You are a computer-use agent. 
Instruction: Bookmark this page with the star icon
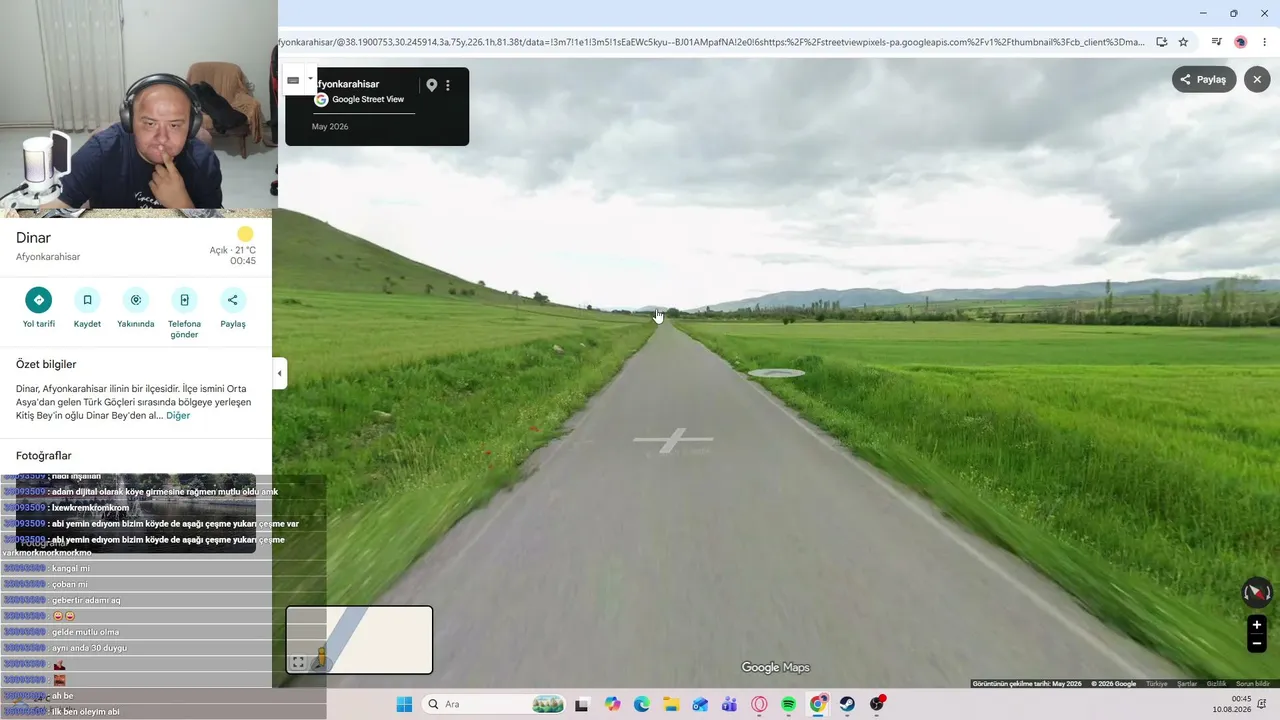point(1183,42)
